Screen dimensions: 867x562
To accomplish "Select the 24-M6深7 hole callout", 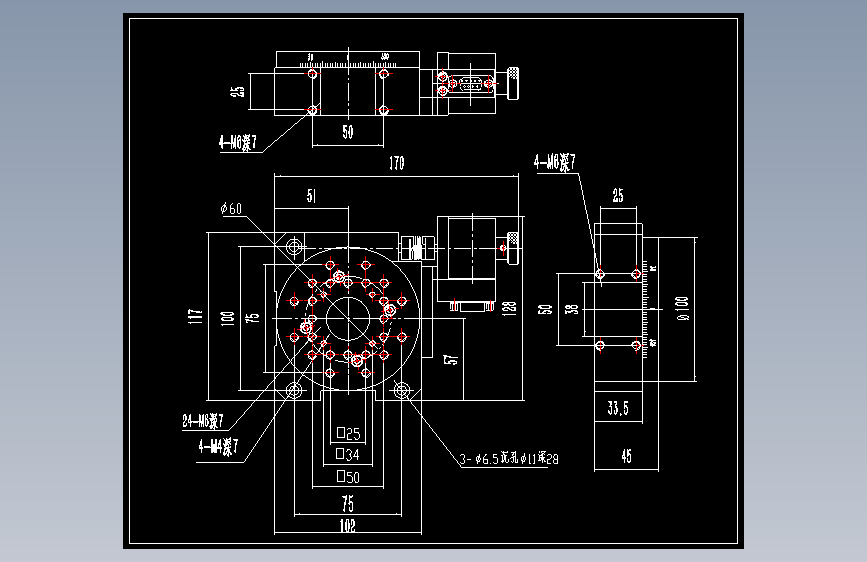I will pyautogui.click(x=203, y=421).
